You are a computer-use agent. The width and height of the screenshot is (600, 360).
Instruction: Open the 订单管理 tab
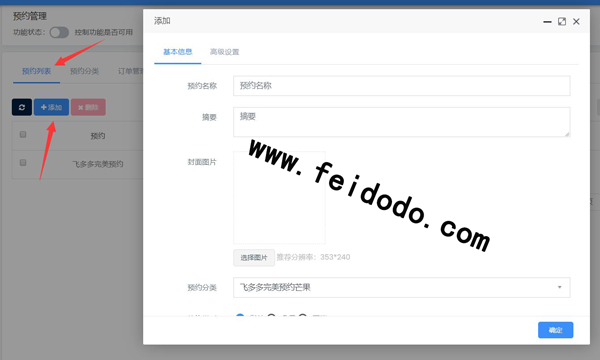click(x=130, y=71)
